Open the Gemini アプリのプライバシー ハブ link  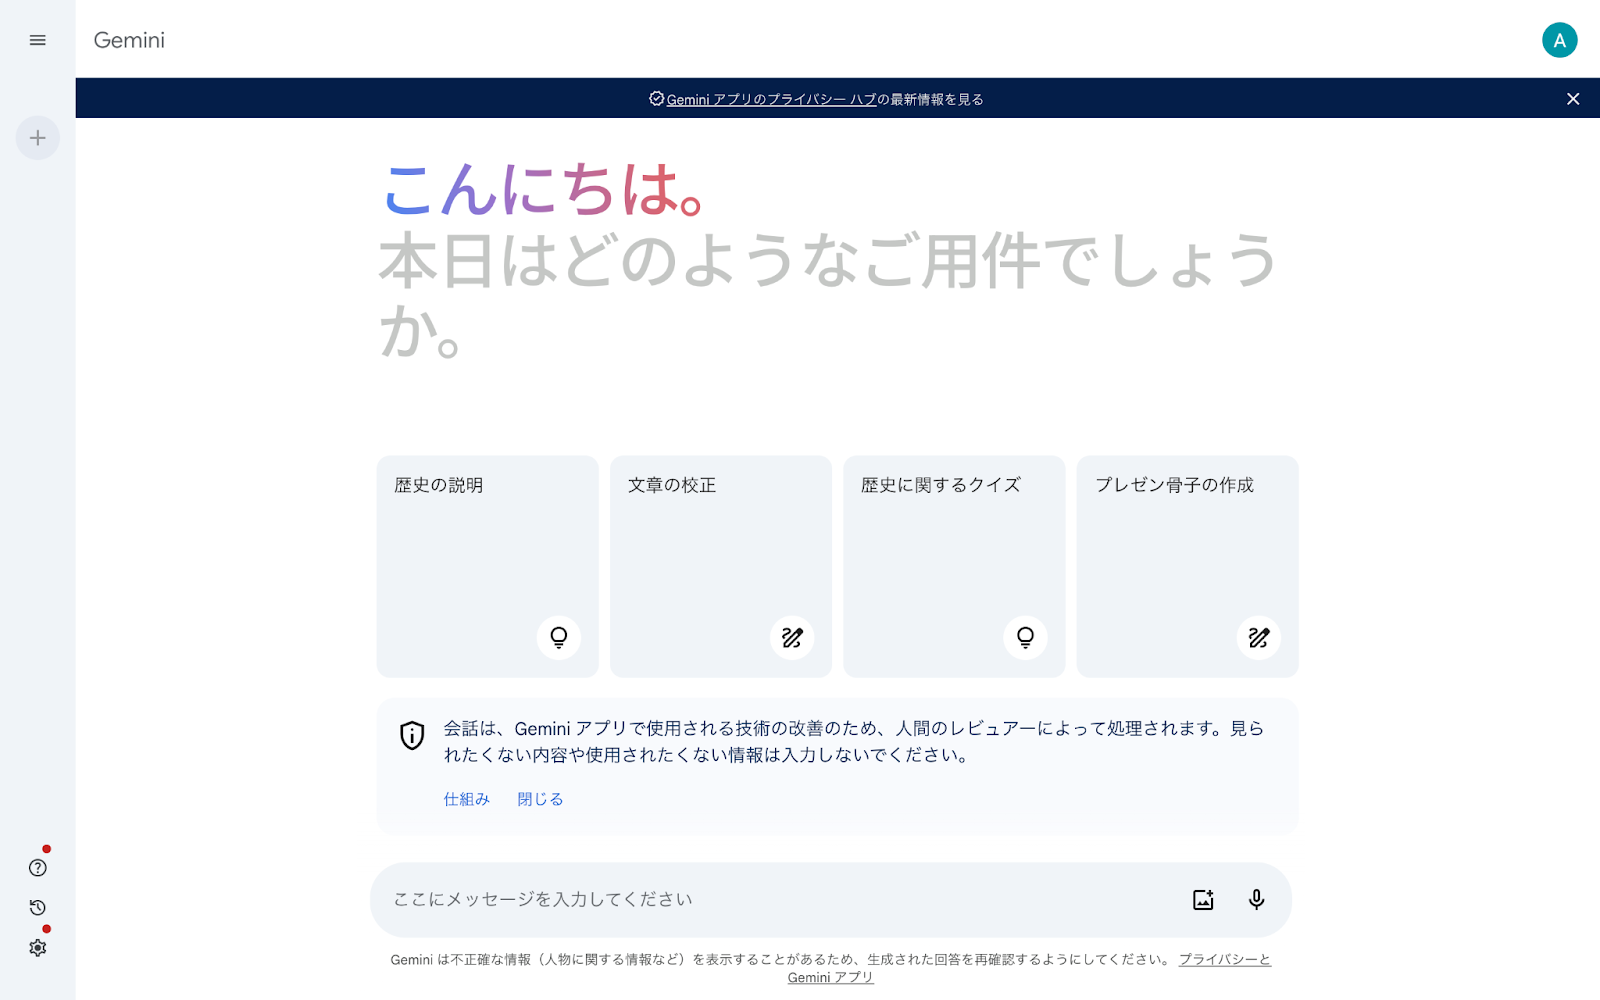coord(771,99)
